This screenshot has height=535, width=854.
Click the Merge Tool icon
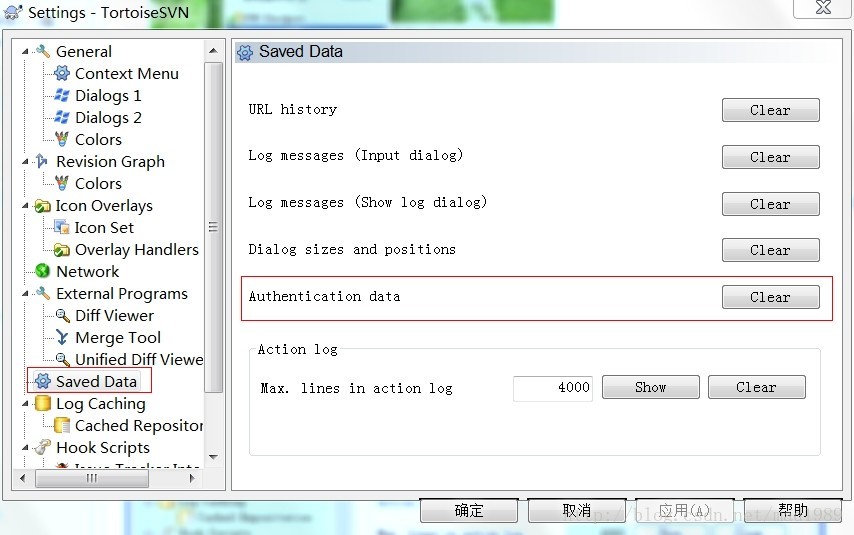62,338
